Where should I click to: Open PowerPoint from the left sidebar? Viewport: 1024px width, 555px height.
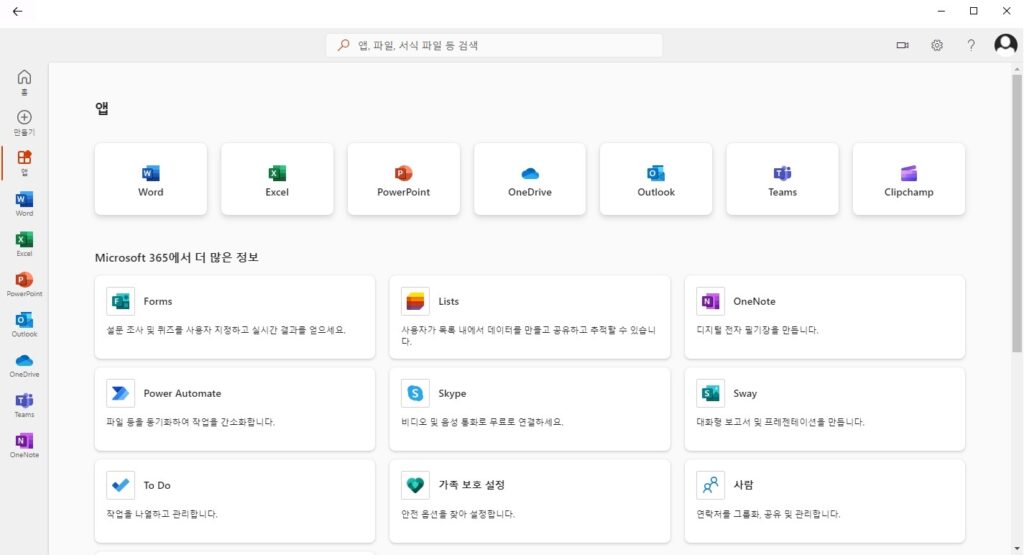[x=24, y=284]
